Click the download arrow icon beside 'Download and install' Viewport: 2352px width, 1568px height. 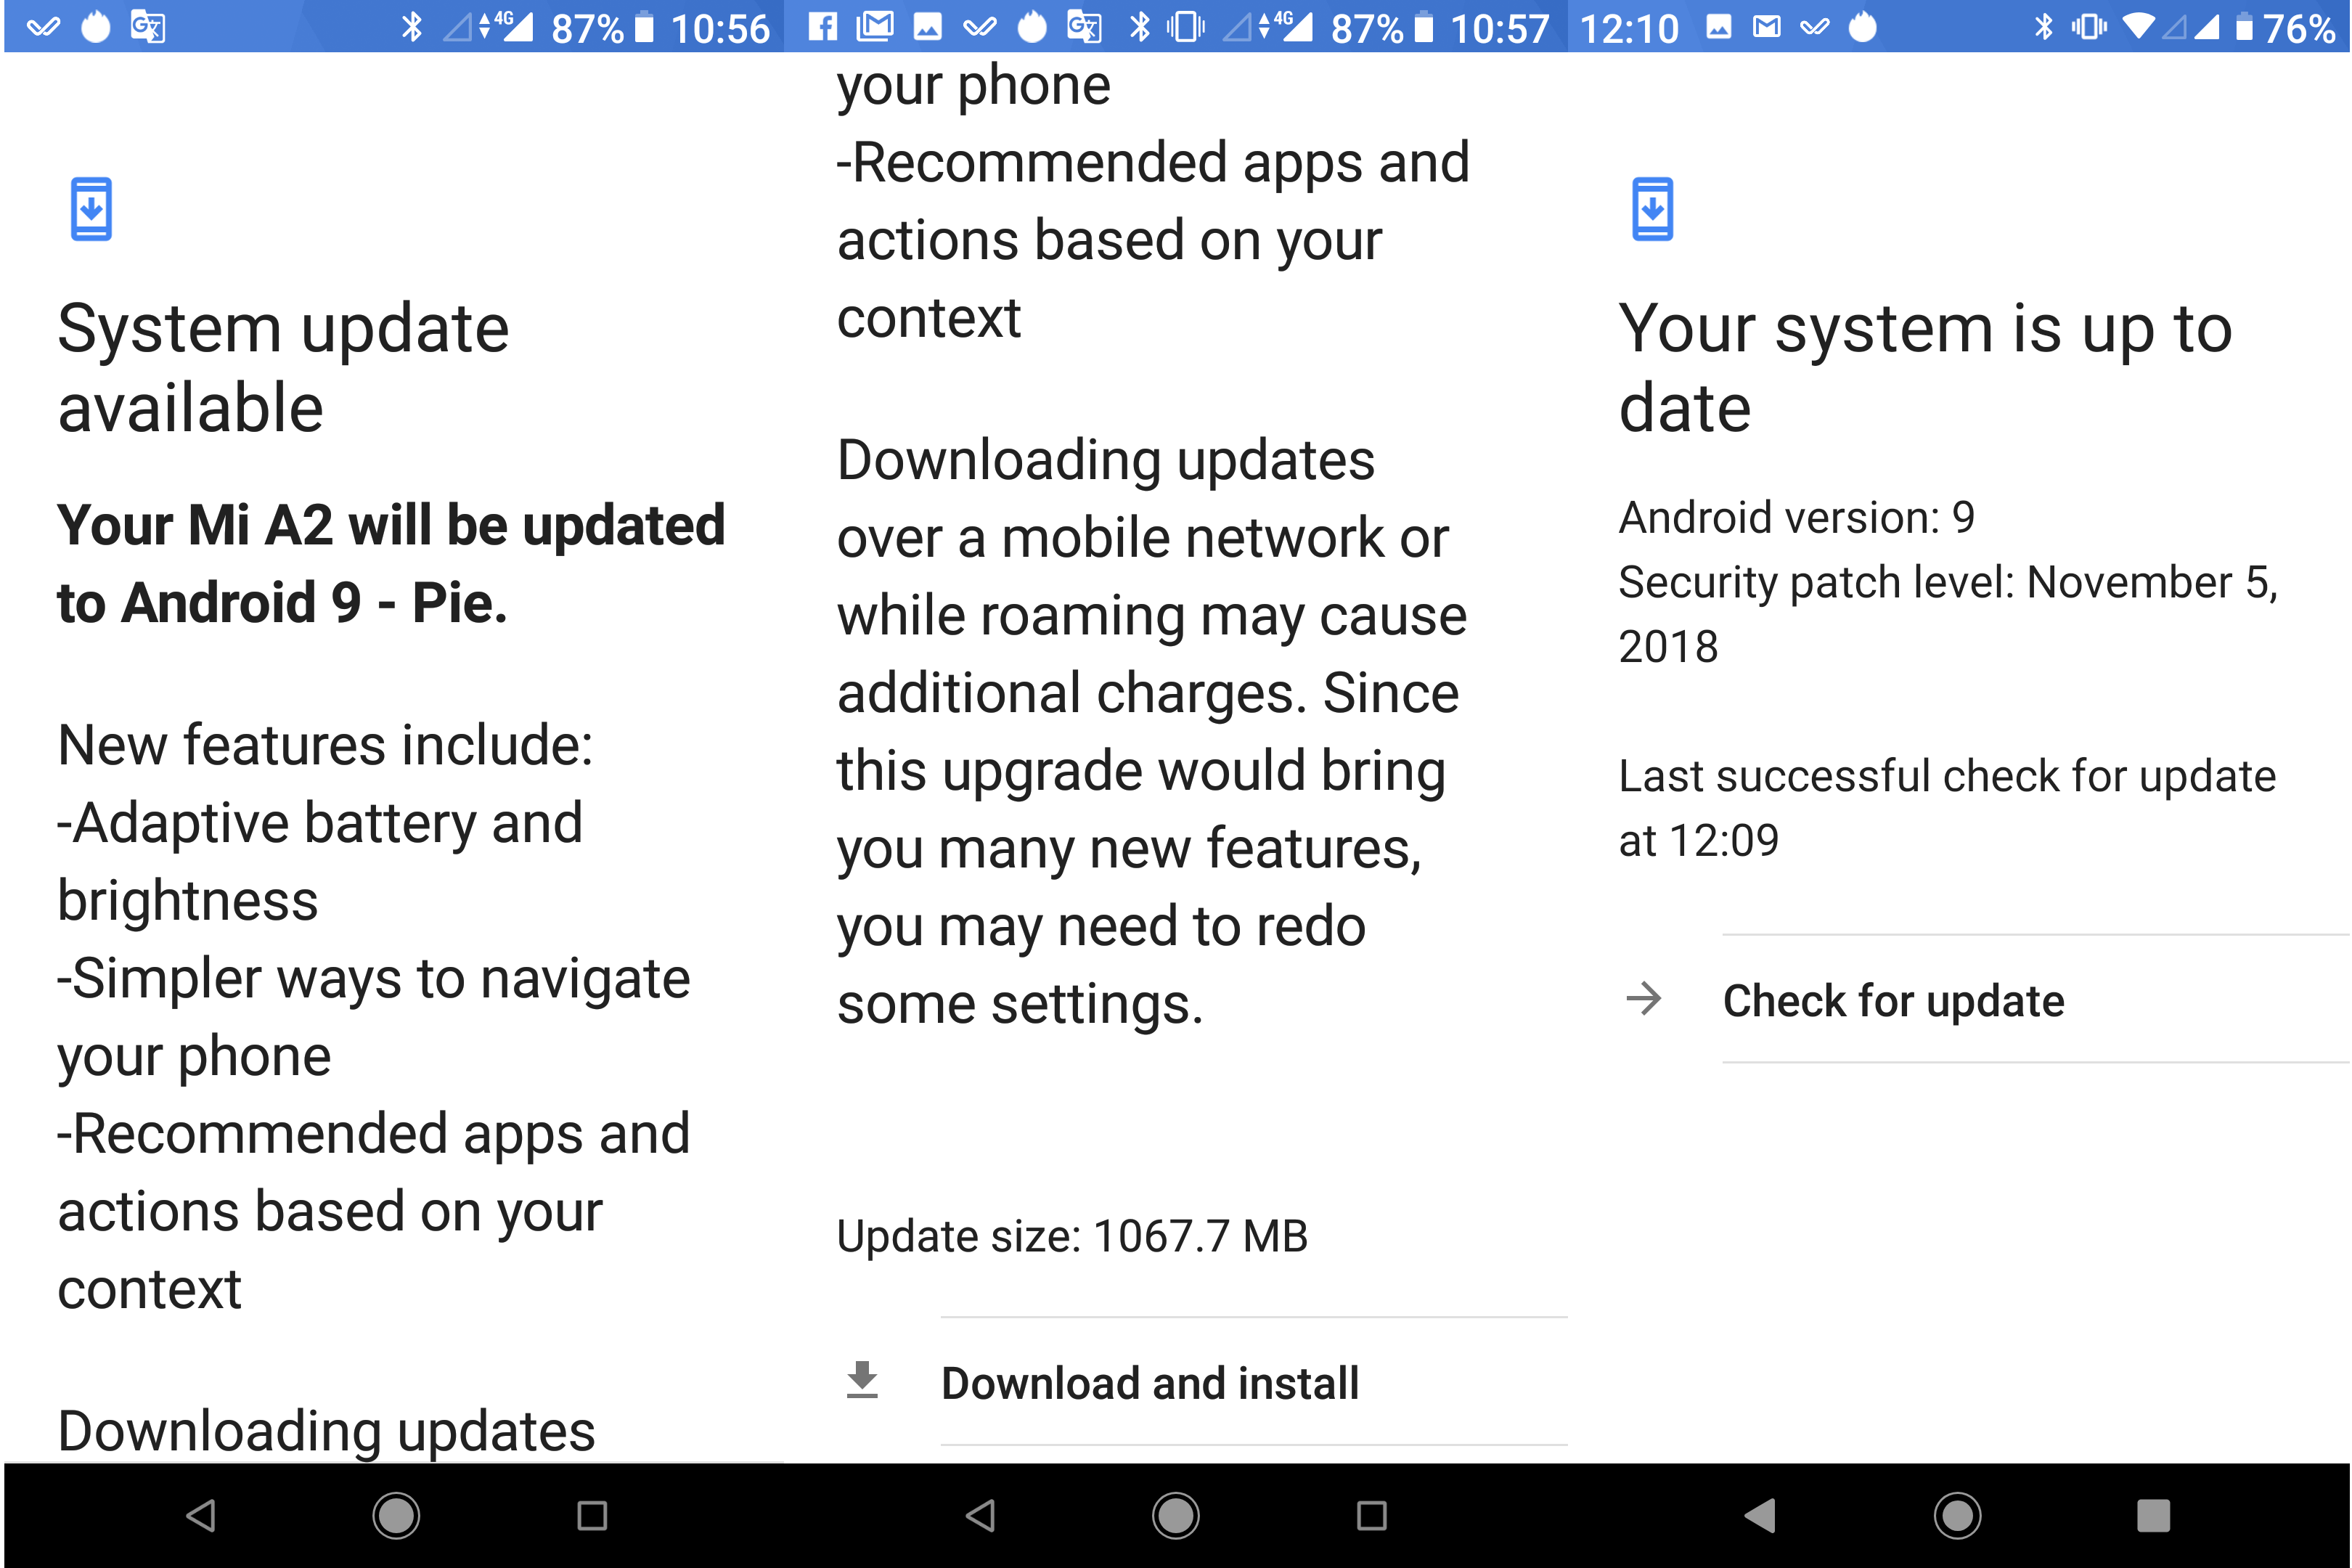pyautogui.click(x=862, y=1380)
